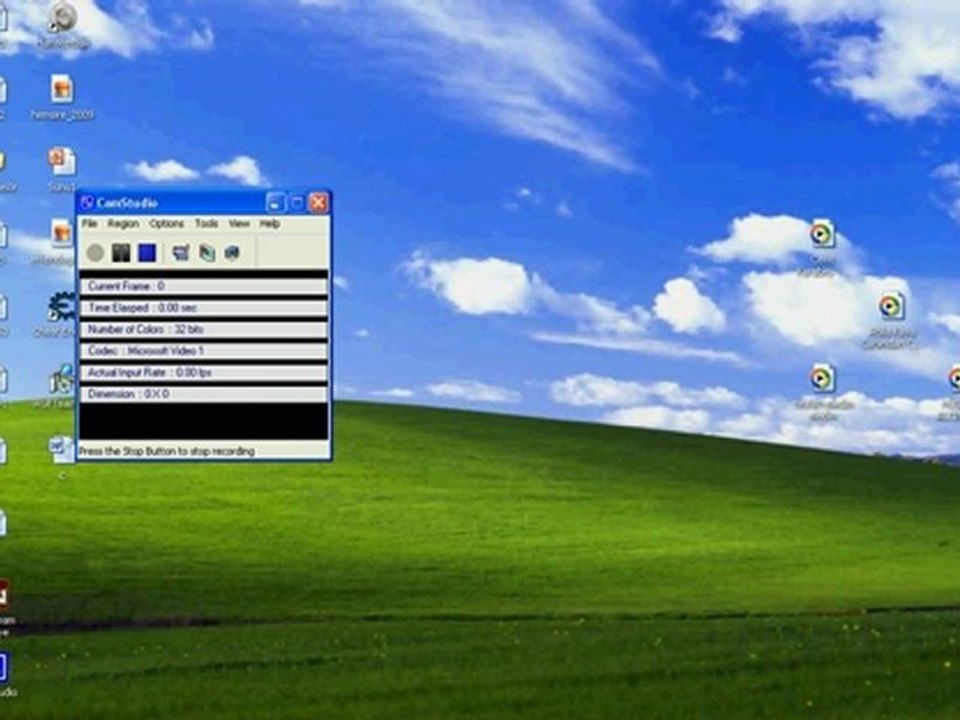Click the CamStudio title bar text
This screenshot has width=960, height=720.
pyautogui.click(x=127, y=203)
